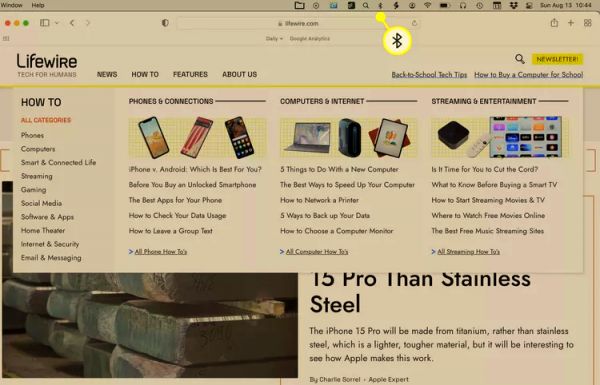Click the lightning bolt menu bar icon
The image size is (600, 385).
(396, 5)
